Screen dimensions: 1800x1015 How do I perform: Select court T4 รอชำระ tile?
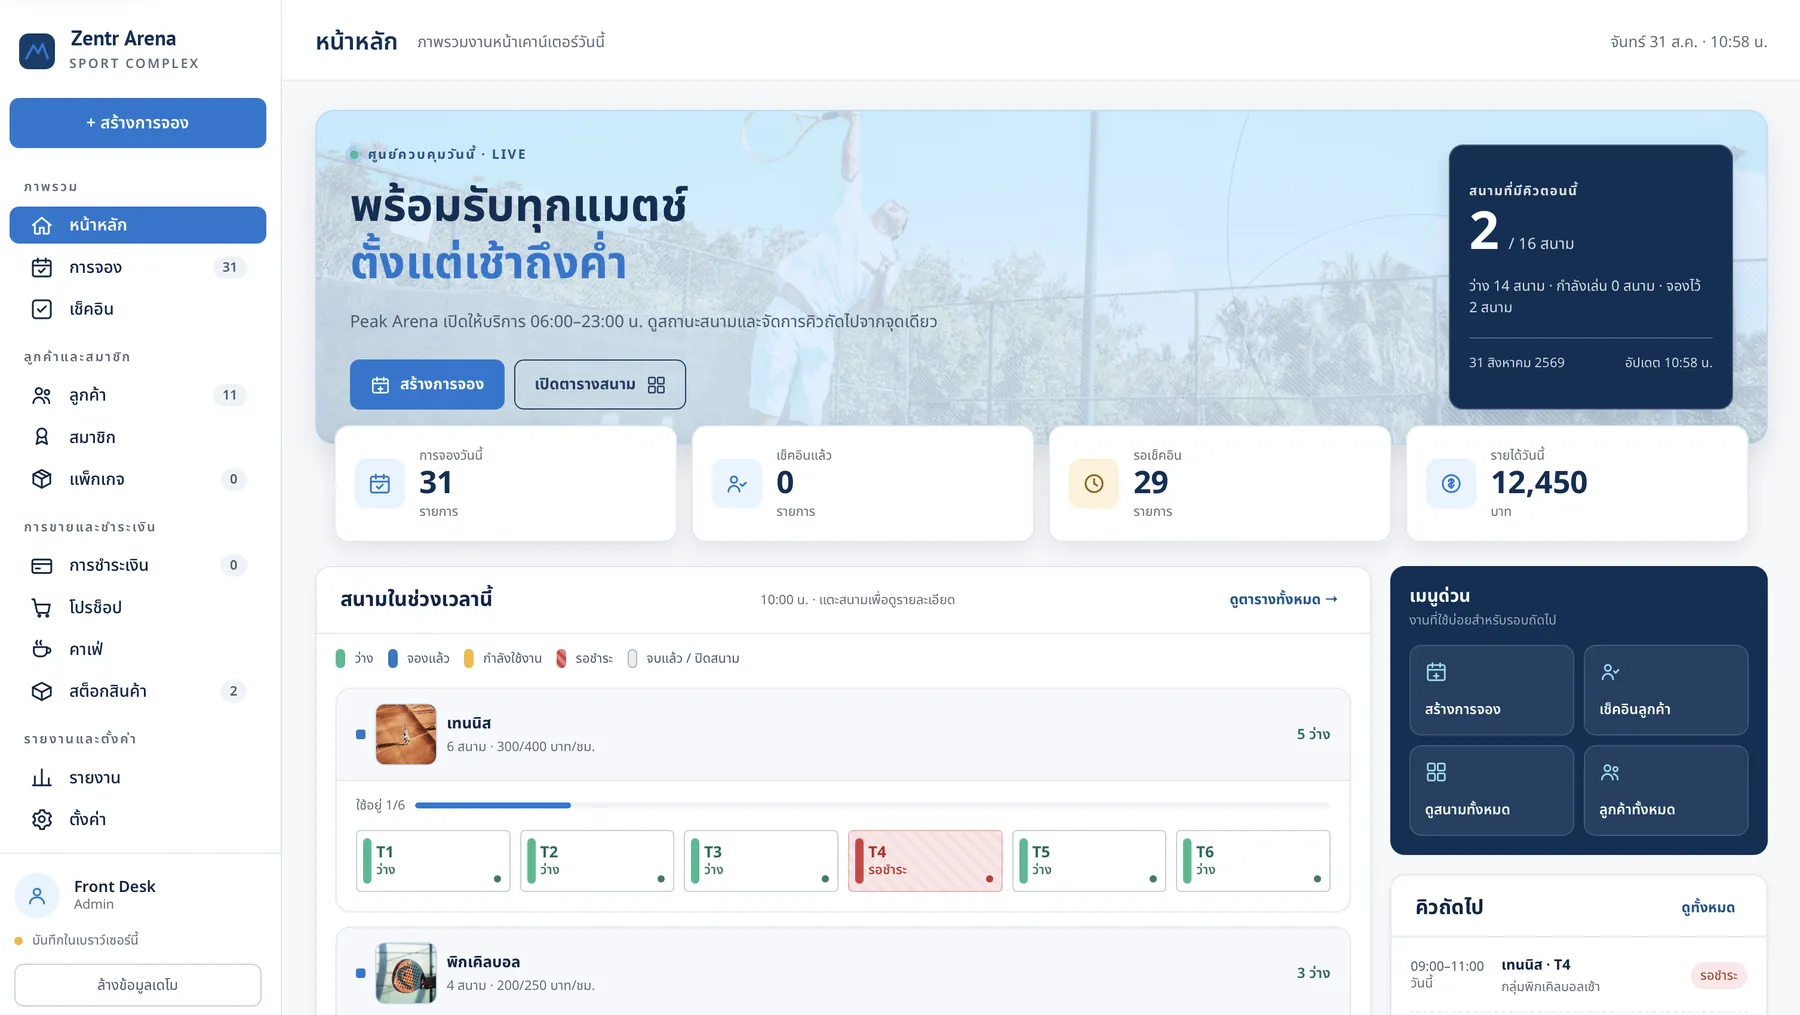(925, 860)
